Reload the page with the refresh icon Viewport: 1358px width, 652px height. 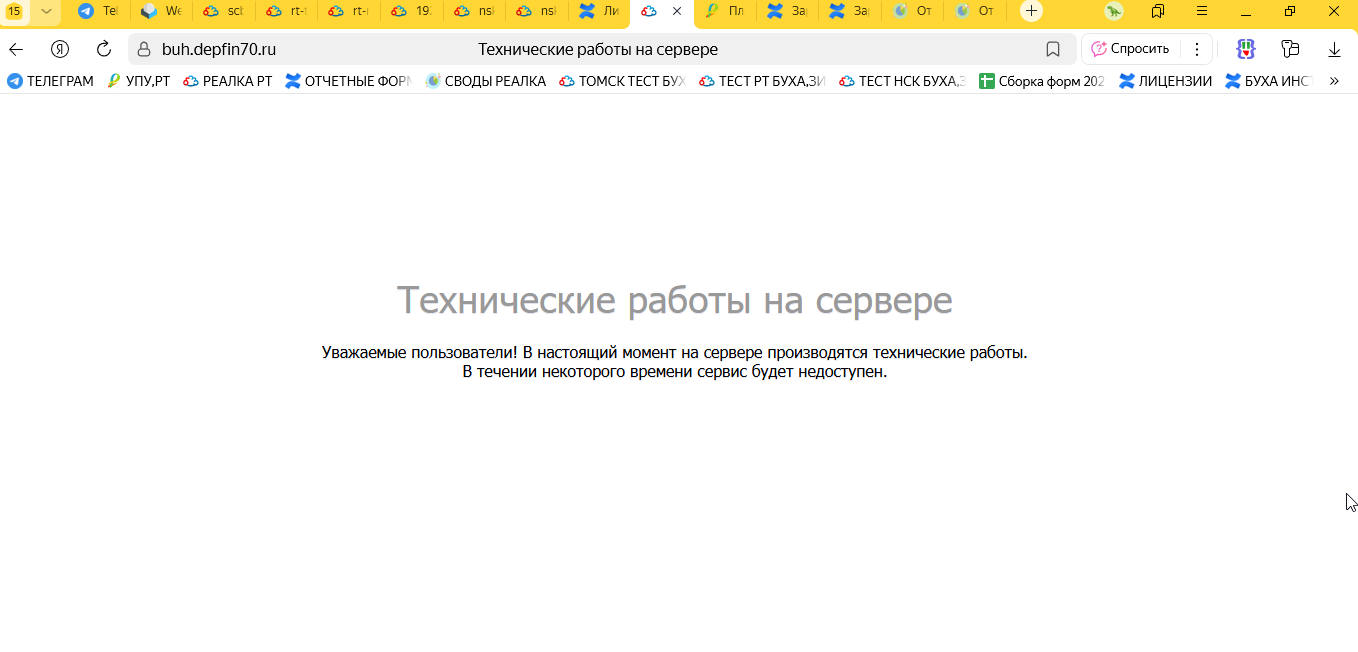[104, 49]
